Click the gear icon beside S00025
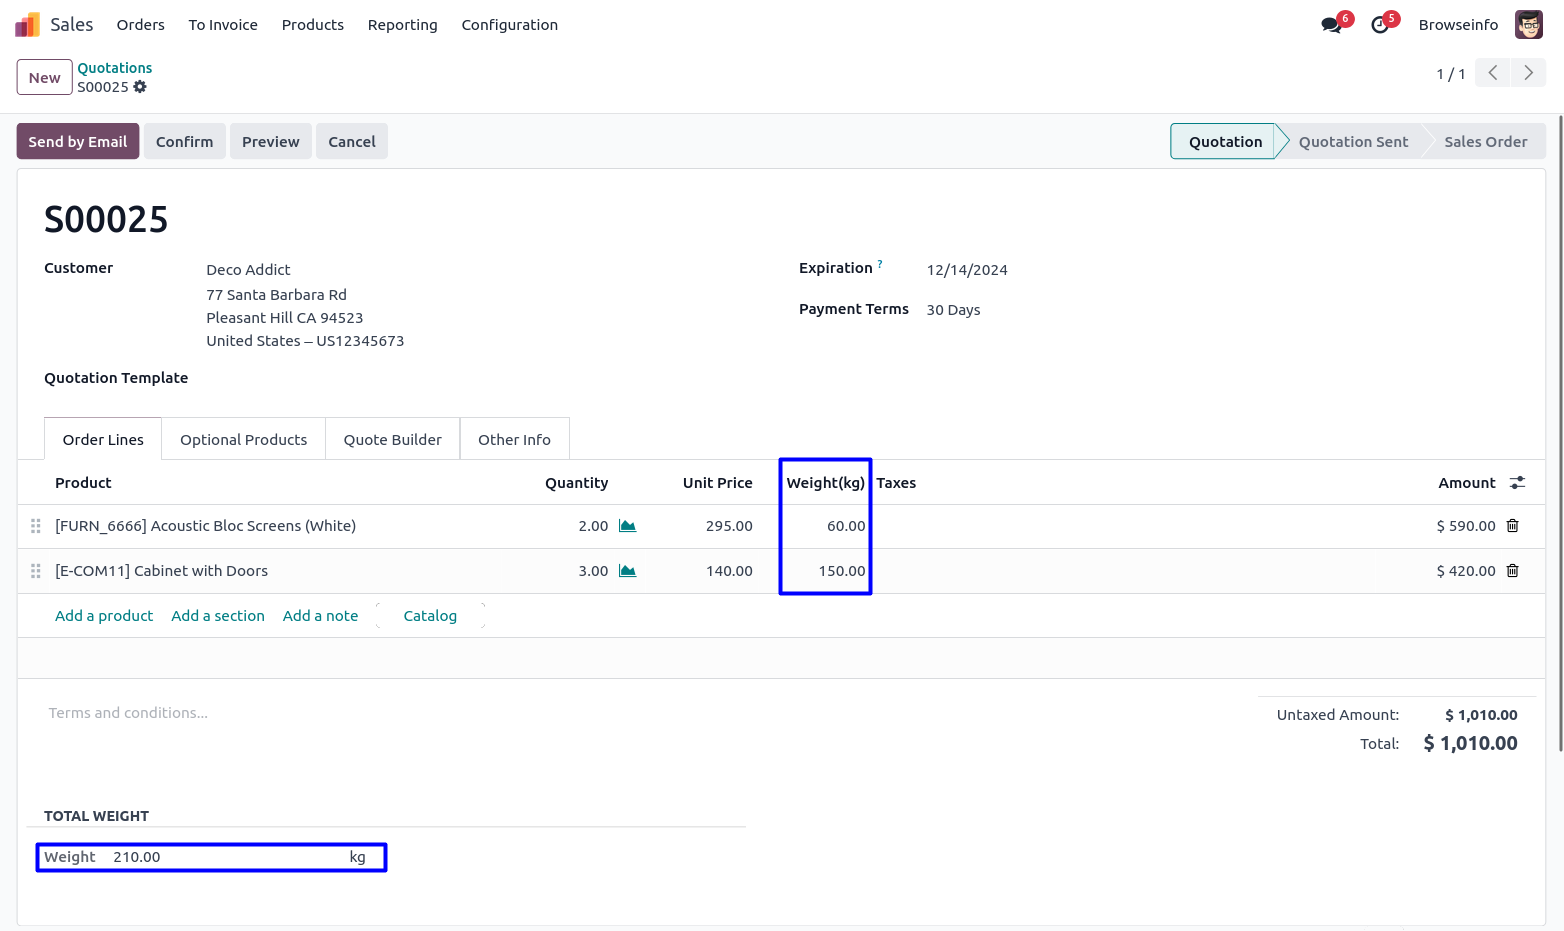Screen dimensions: 1564x931 140,87
